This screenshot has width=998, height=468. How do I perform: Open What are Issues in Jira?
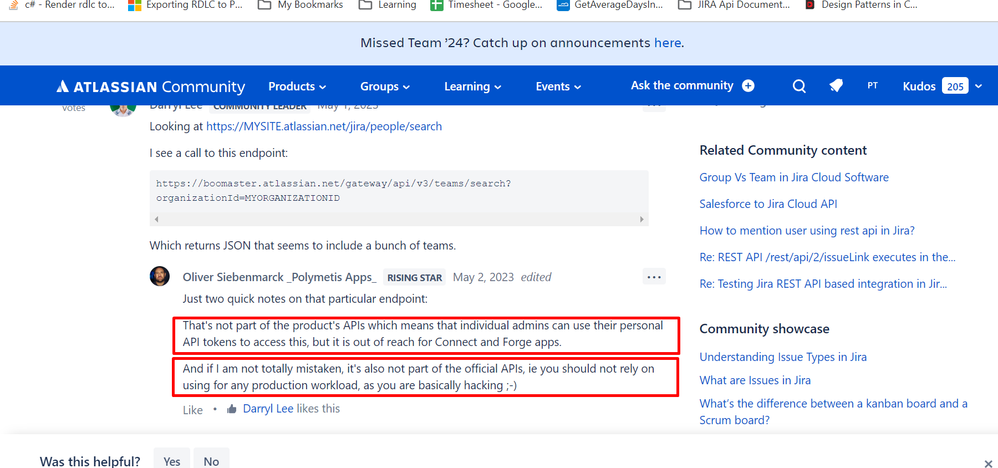pos(755,380)
